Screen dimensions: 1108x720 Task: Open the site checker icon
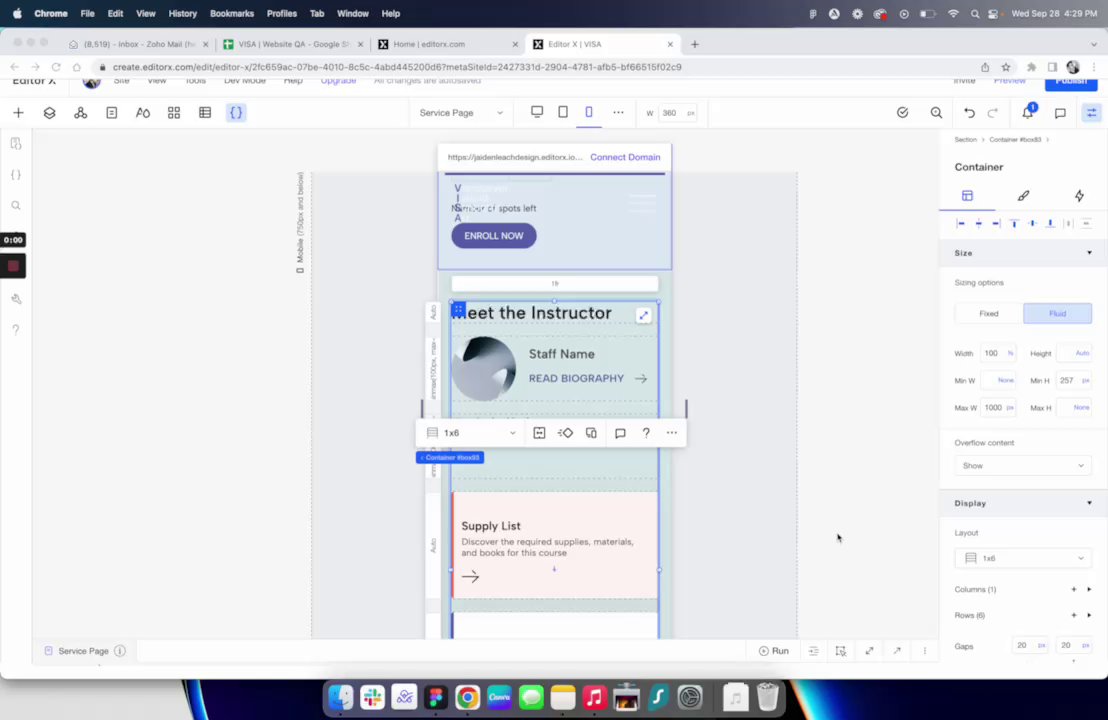[x=902, y=113]
